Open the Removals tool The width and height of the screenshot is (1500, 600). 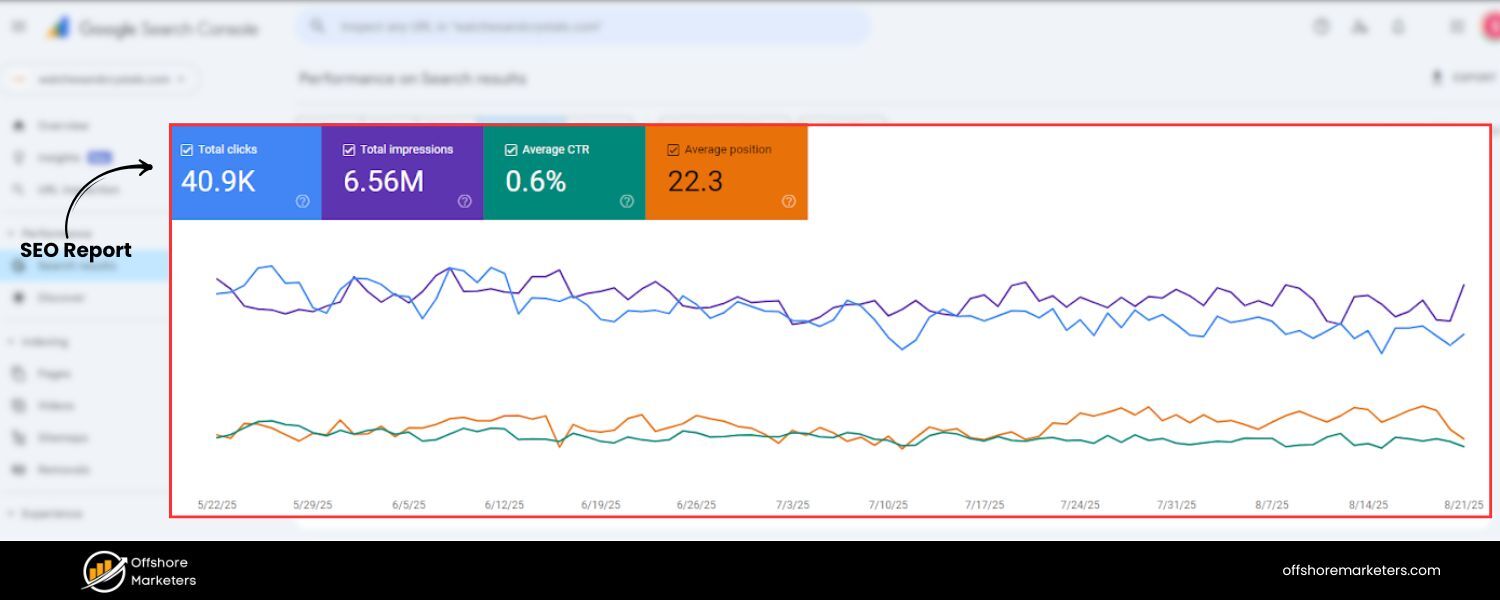point(62,469)
